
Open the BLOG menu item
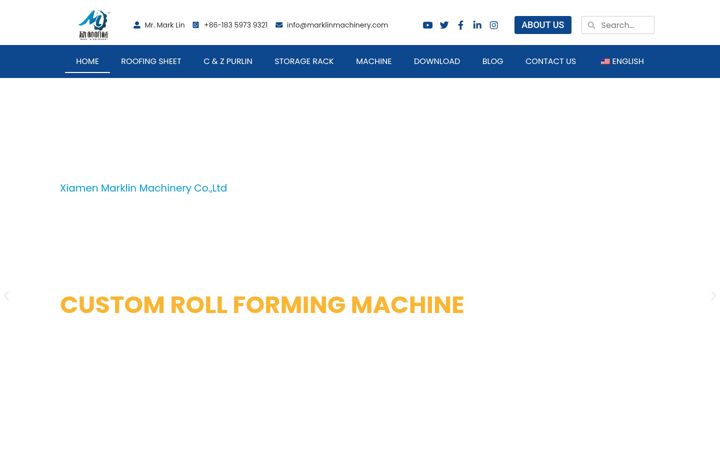click(x=493, y=61)
